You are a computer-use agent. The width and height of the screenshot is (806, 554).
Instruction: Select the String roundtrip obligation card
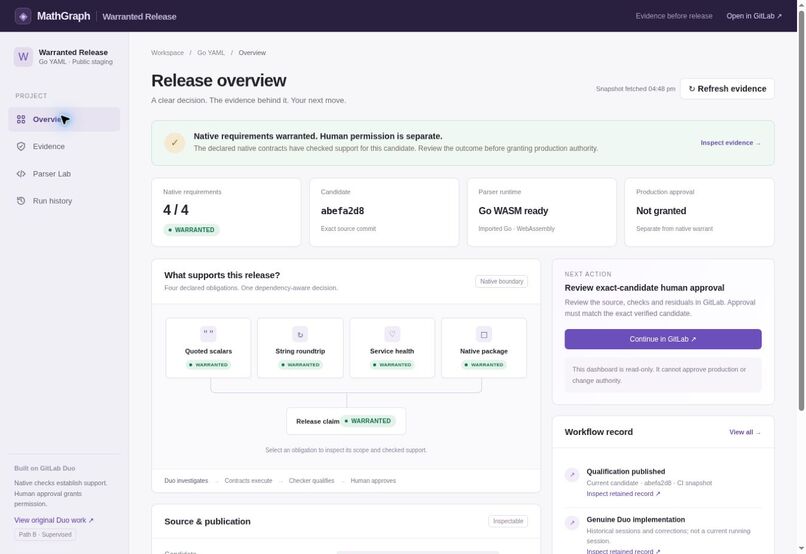(x=300, y=348)
